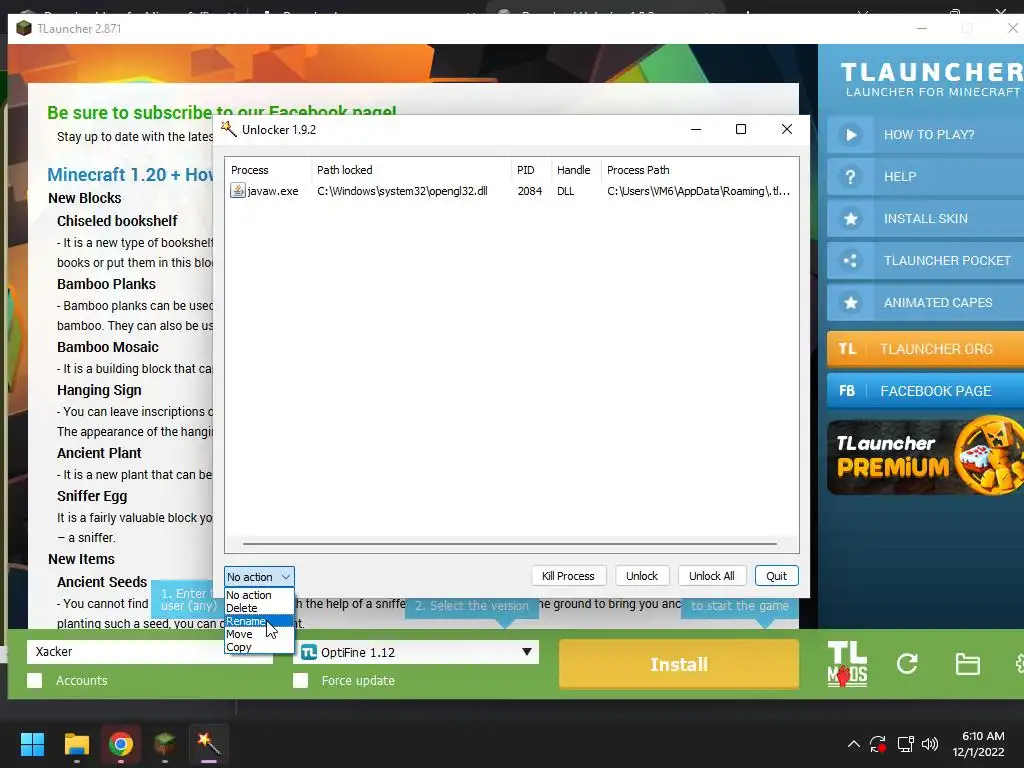
Task: Close the Unlocker window
Action: [787, 129]
